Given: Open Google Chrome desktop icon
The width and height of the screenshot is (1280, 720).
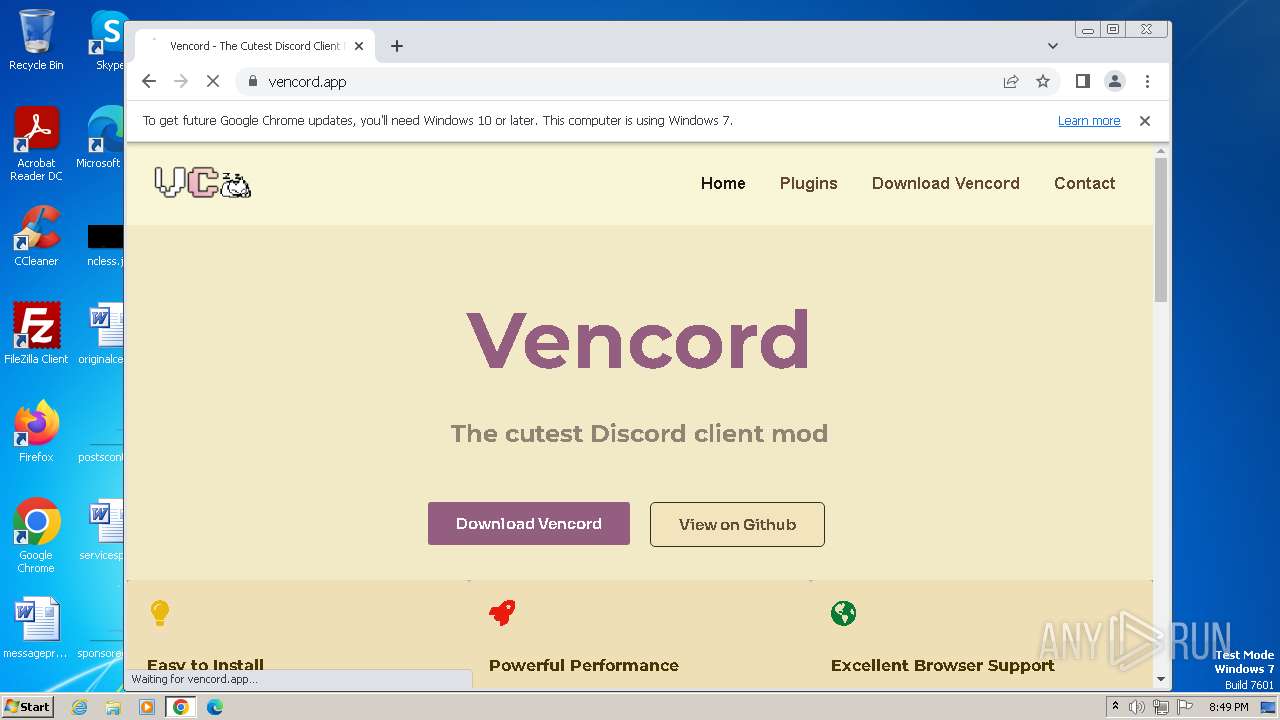Looking at the screenshot, I should (x=36, y=536).
